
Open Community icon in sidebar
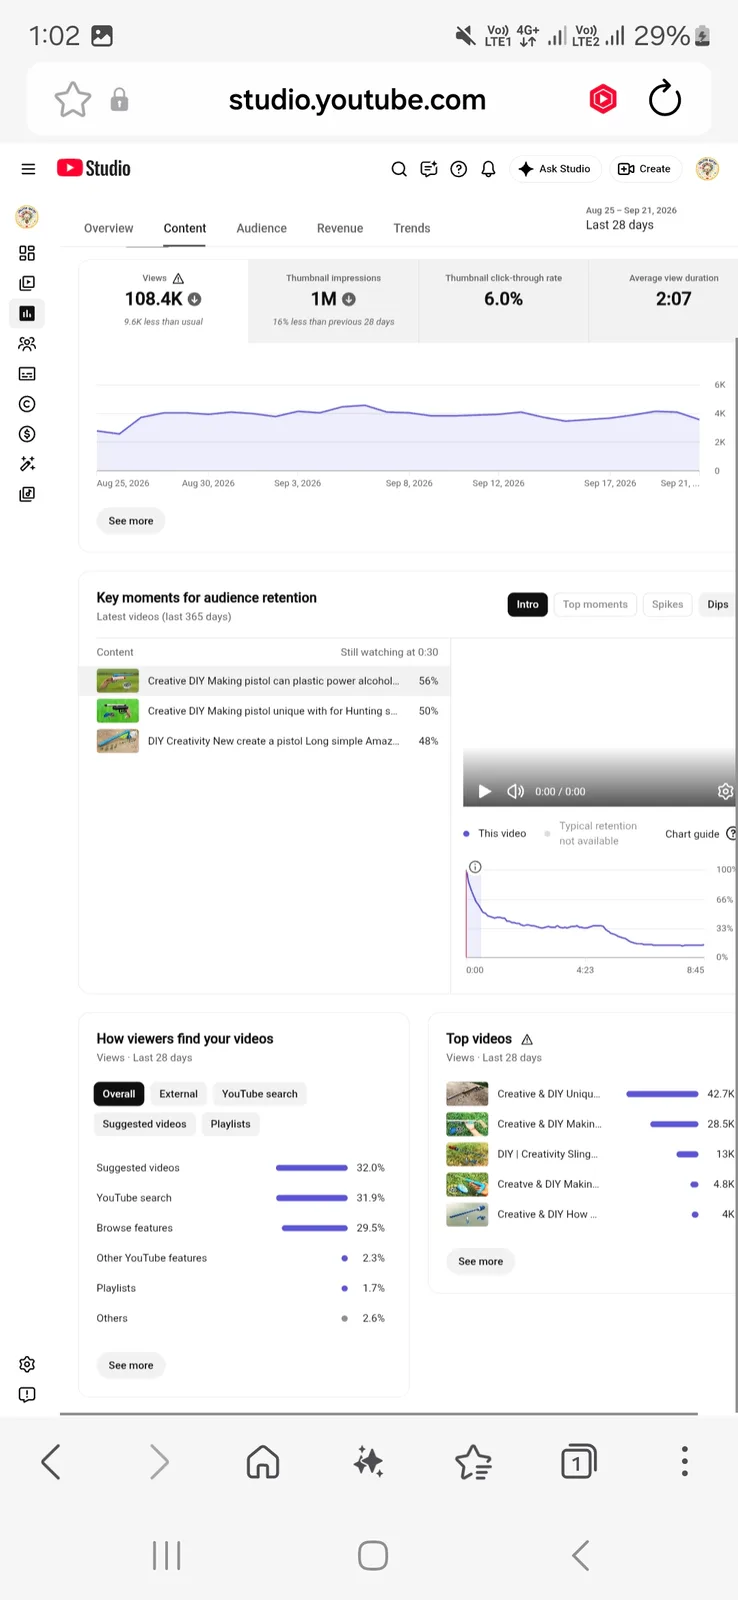point(27,344)
